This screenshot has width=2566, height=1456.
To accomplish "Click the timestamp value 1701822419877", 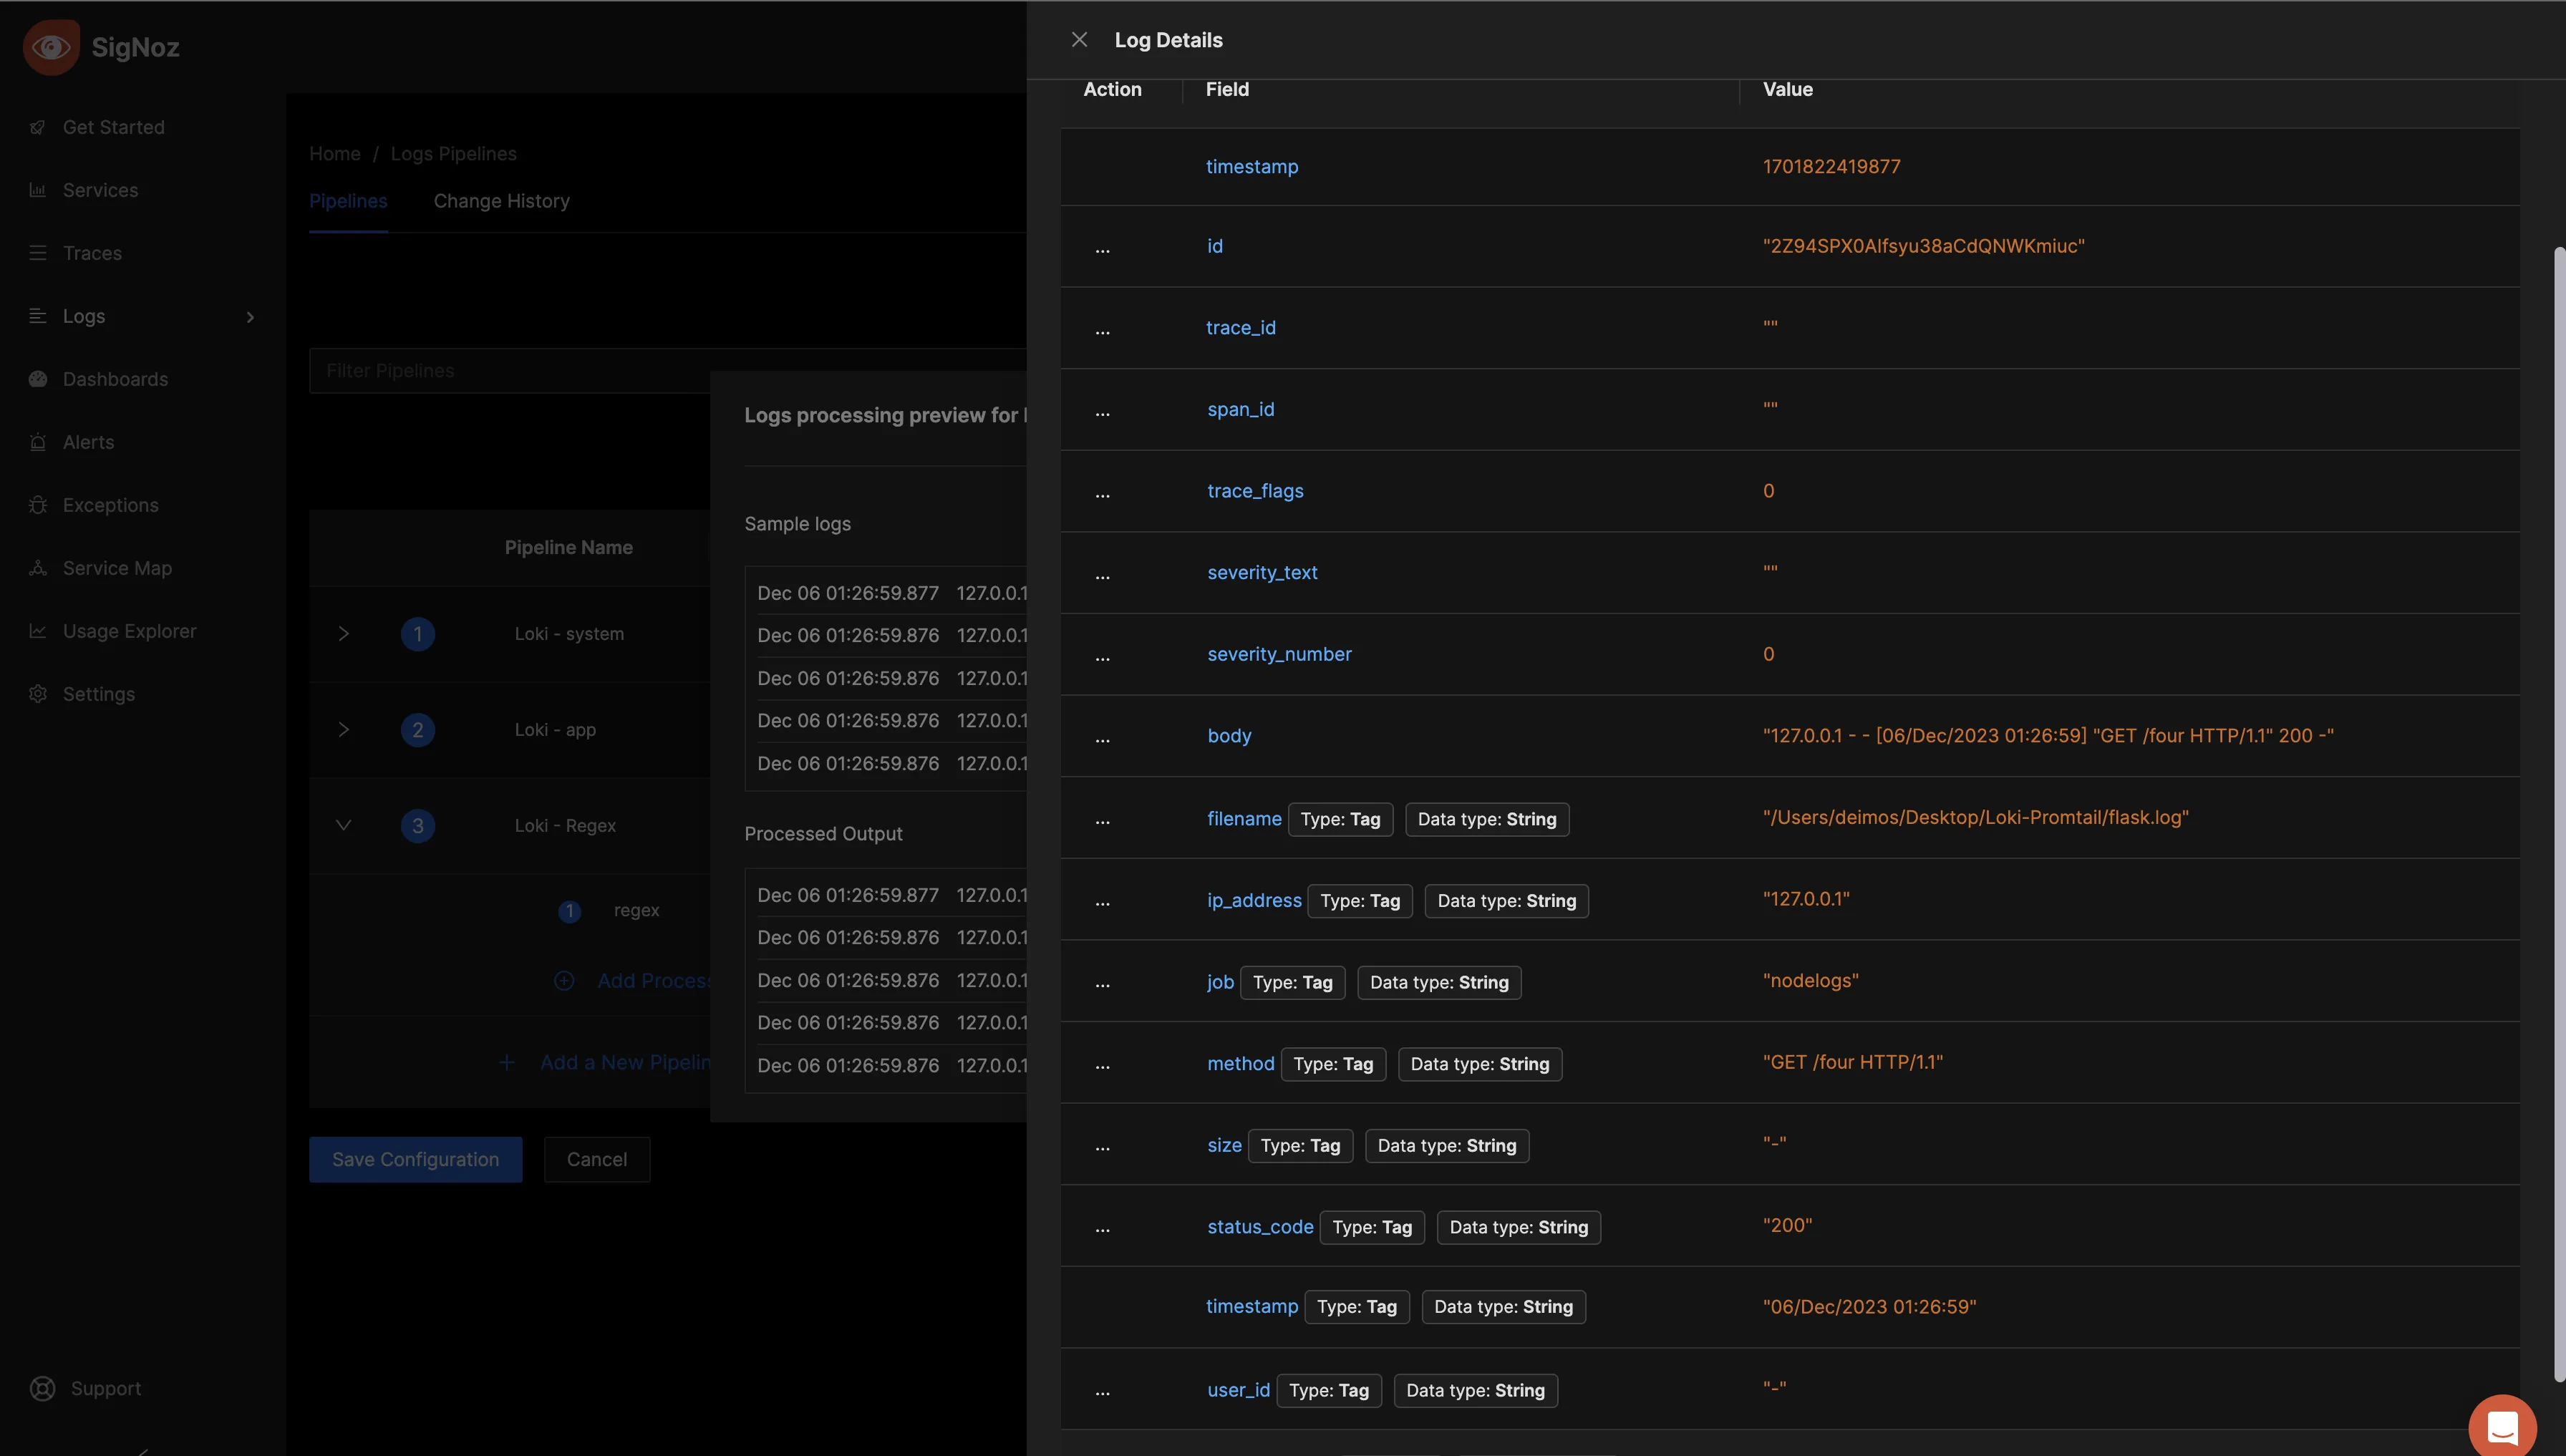I will tap(1832, 166).
